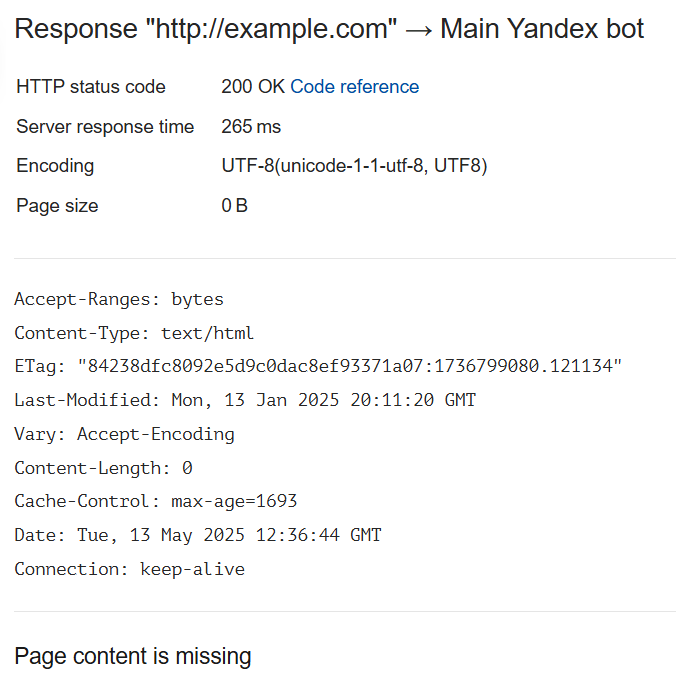The height and width of the screenshot is (684, 676).
Task: Click the Last-Modified header line
Action: tap(245, 400)
